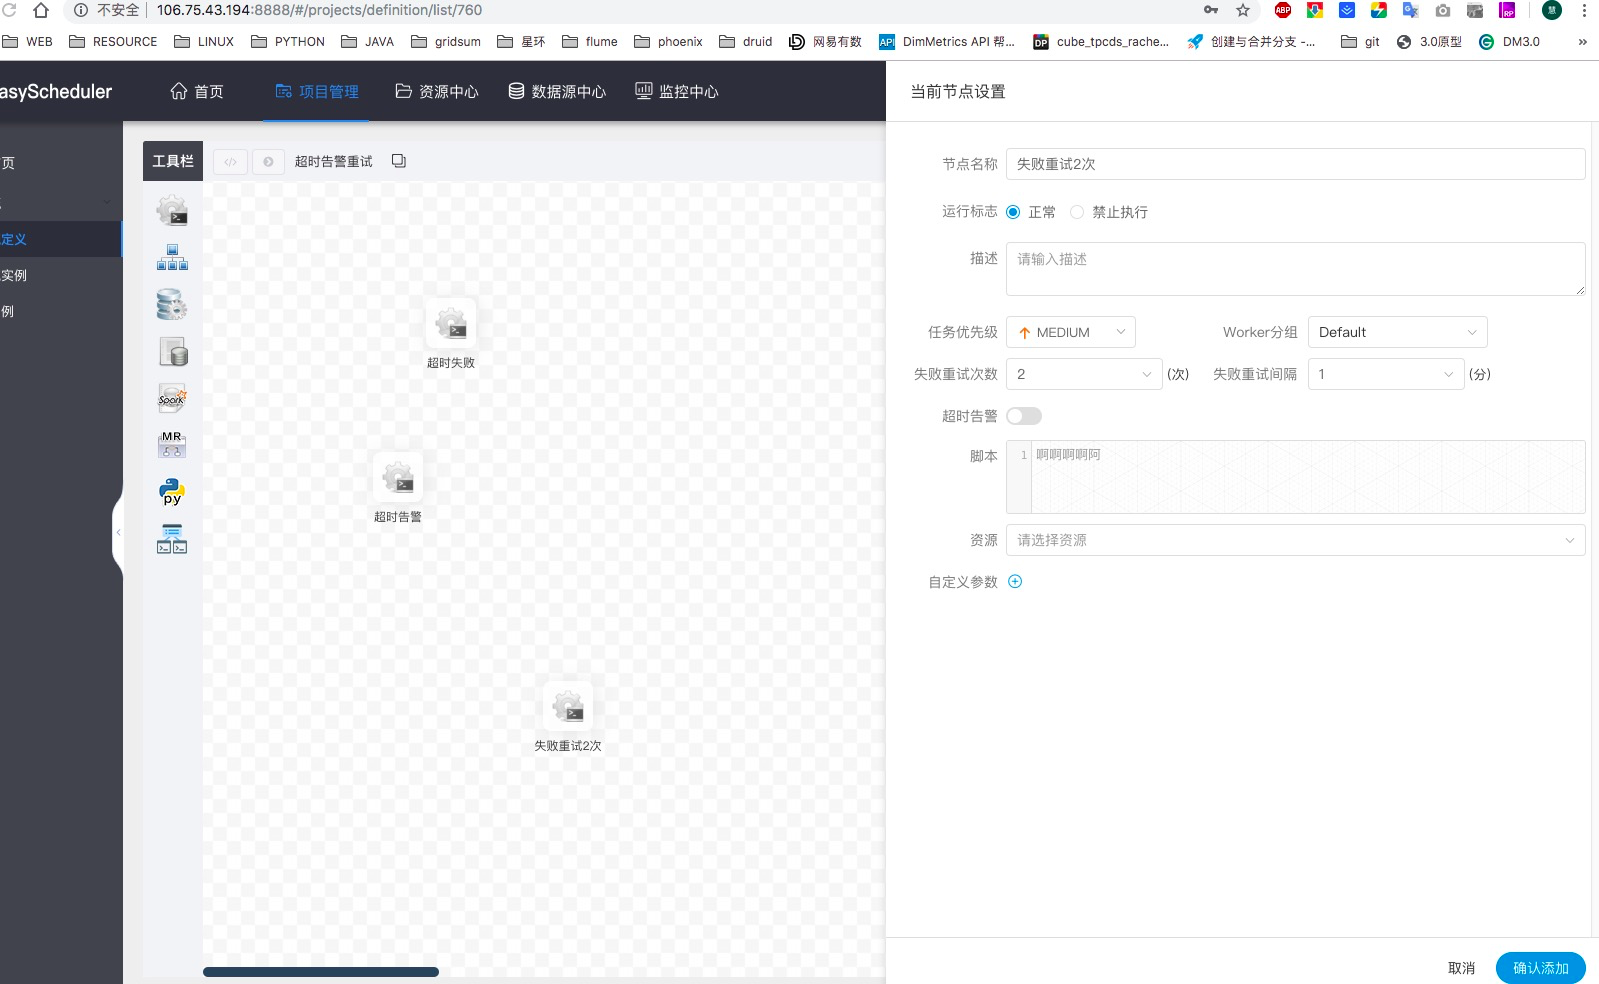Open 数据源中心 navigation tab

(x=557, y=91)
